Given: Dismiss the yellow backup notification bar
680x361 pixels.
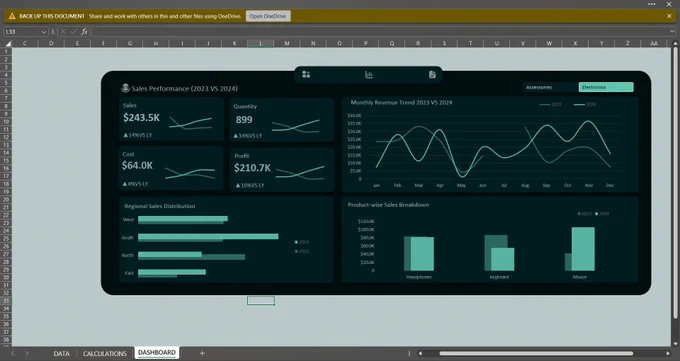Looking at the screenshot, I should tap(669, 16).
